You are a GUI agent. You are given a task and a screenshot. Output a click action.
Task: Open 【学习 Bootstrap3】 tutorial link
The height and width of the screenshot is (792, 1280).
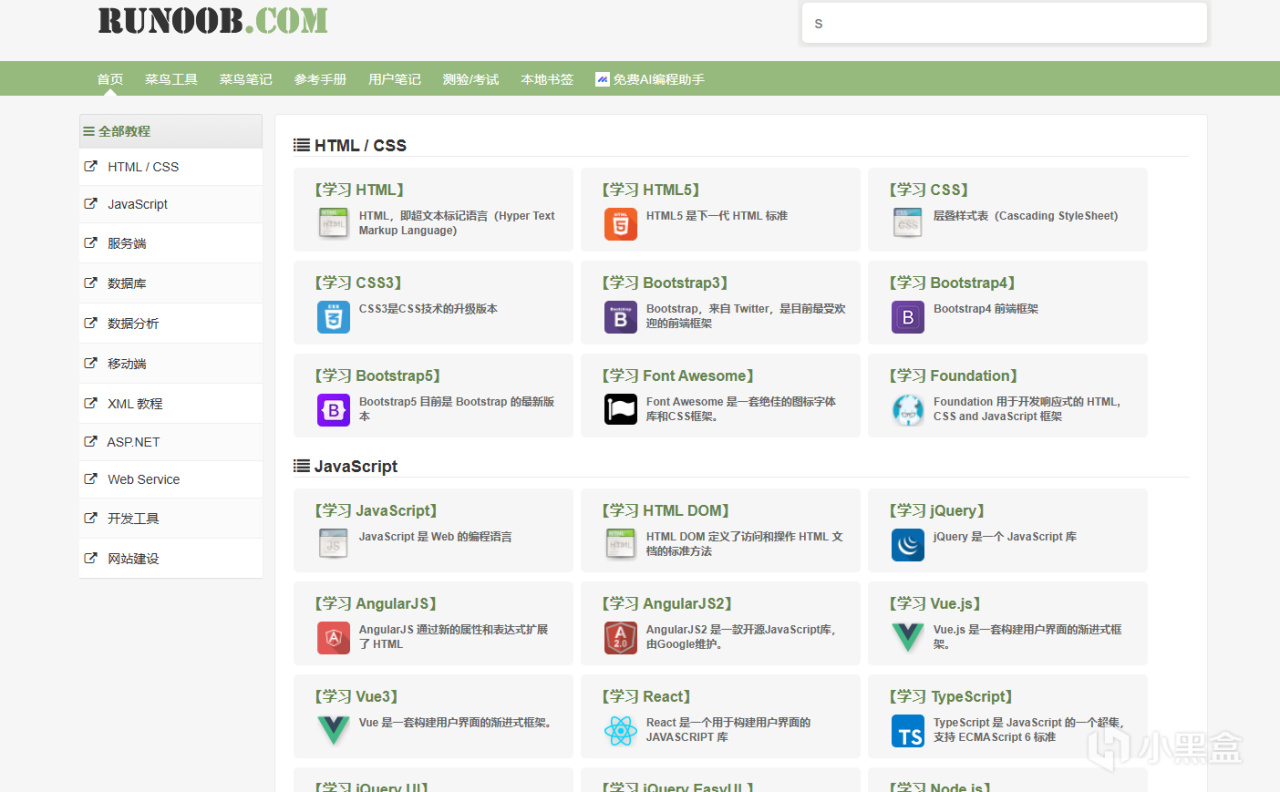[665, 283]
